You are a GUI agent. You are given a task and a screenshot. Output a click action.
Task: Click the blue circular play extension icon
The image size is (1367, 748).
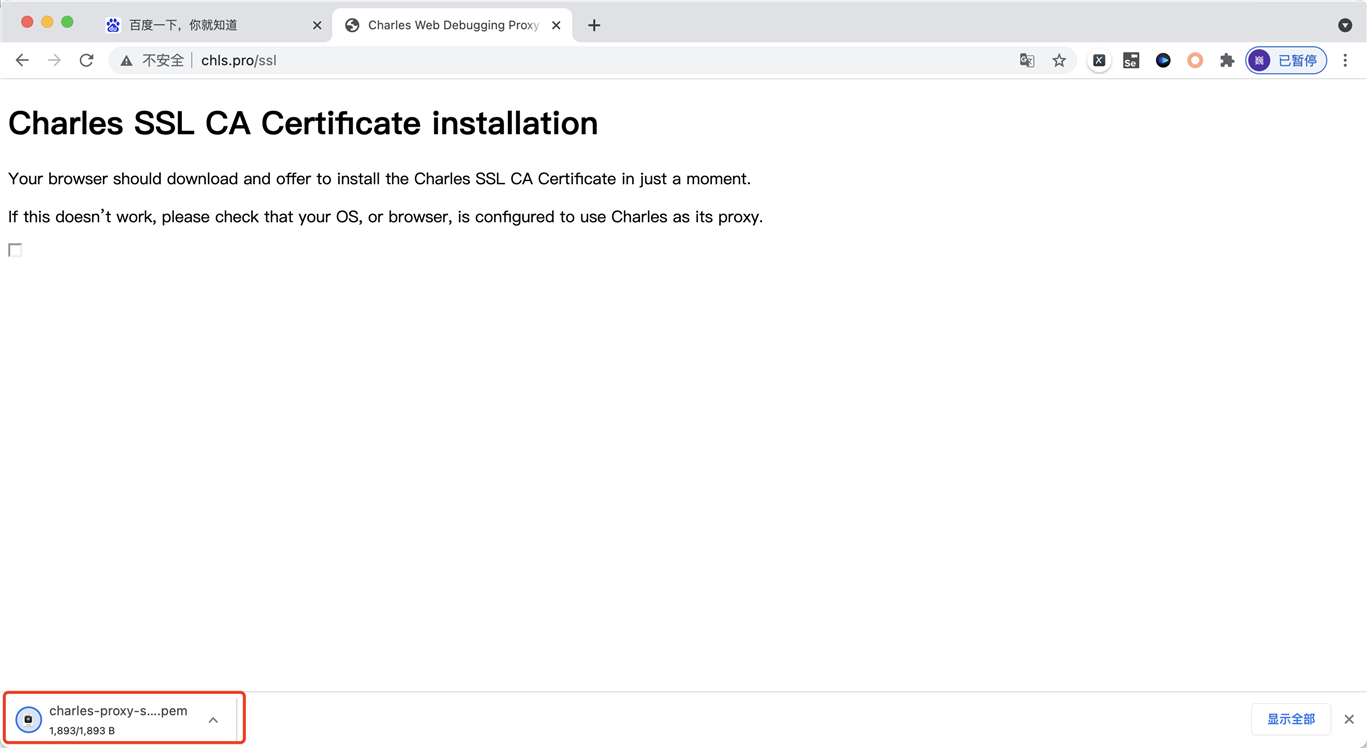pyautogui.click(x=1163, y=61)
